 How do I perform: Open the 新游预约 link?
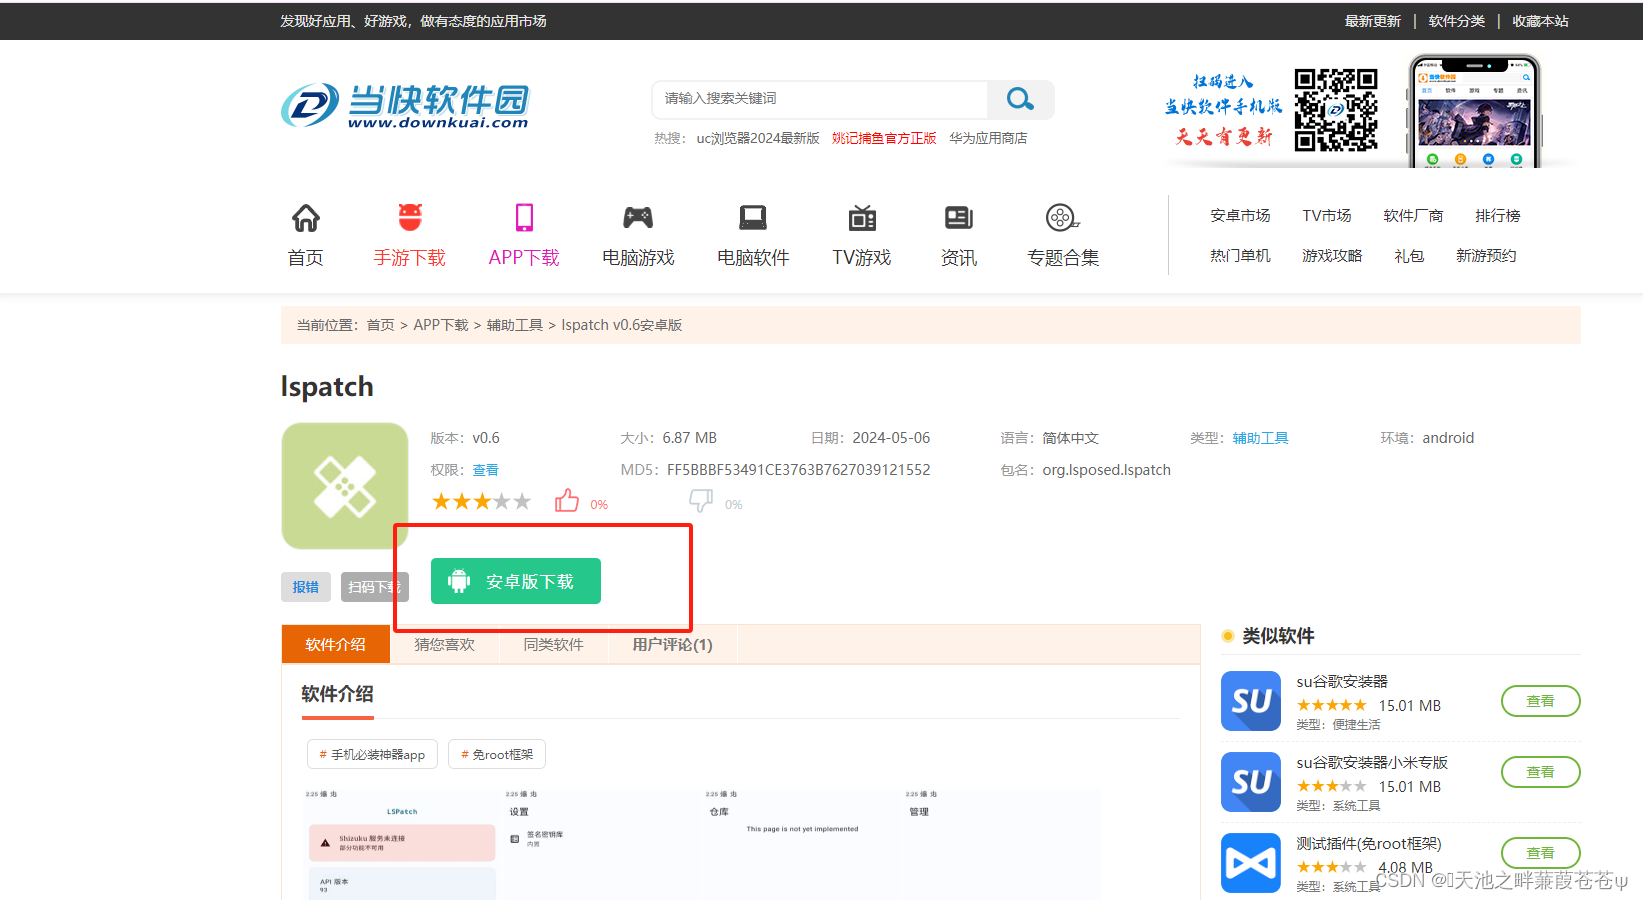tap(1486, 256)
